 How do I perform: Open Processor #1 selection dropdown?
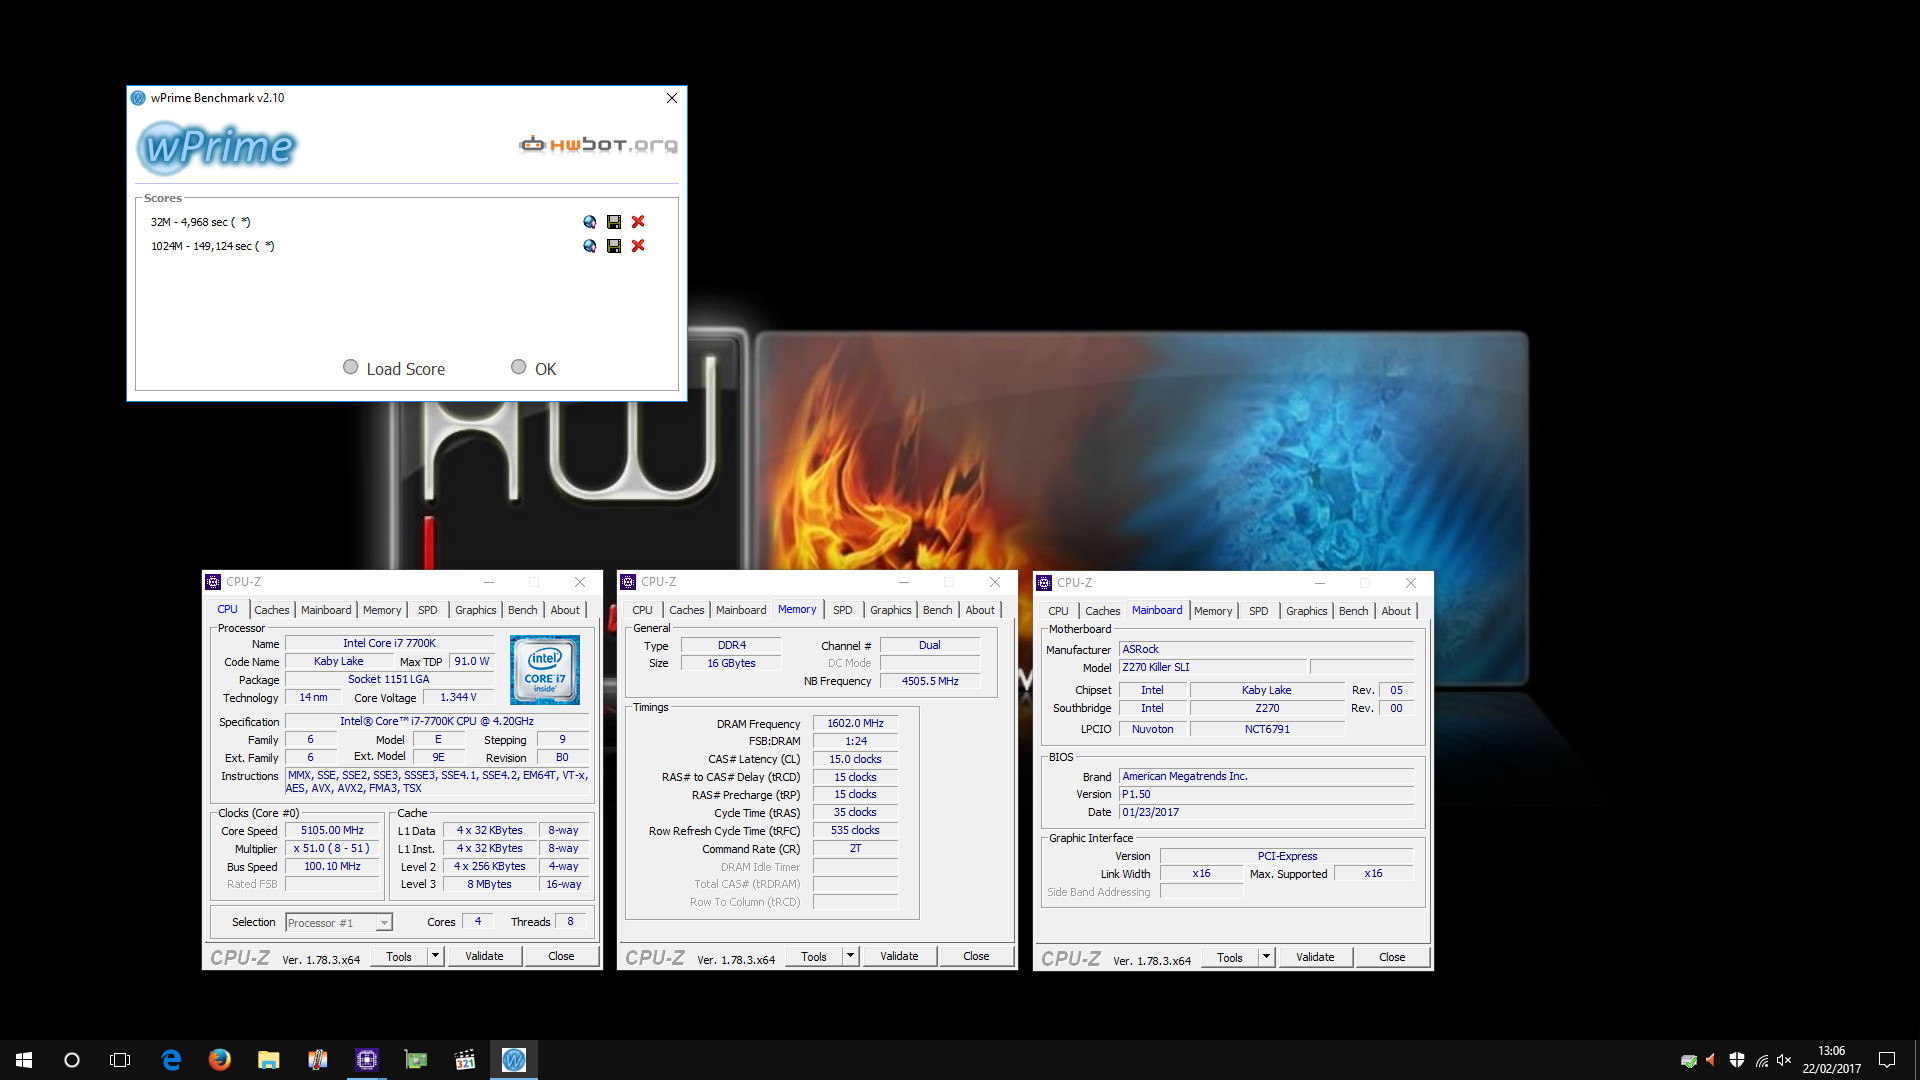pyautogui.click(x=339, y=922)
